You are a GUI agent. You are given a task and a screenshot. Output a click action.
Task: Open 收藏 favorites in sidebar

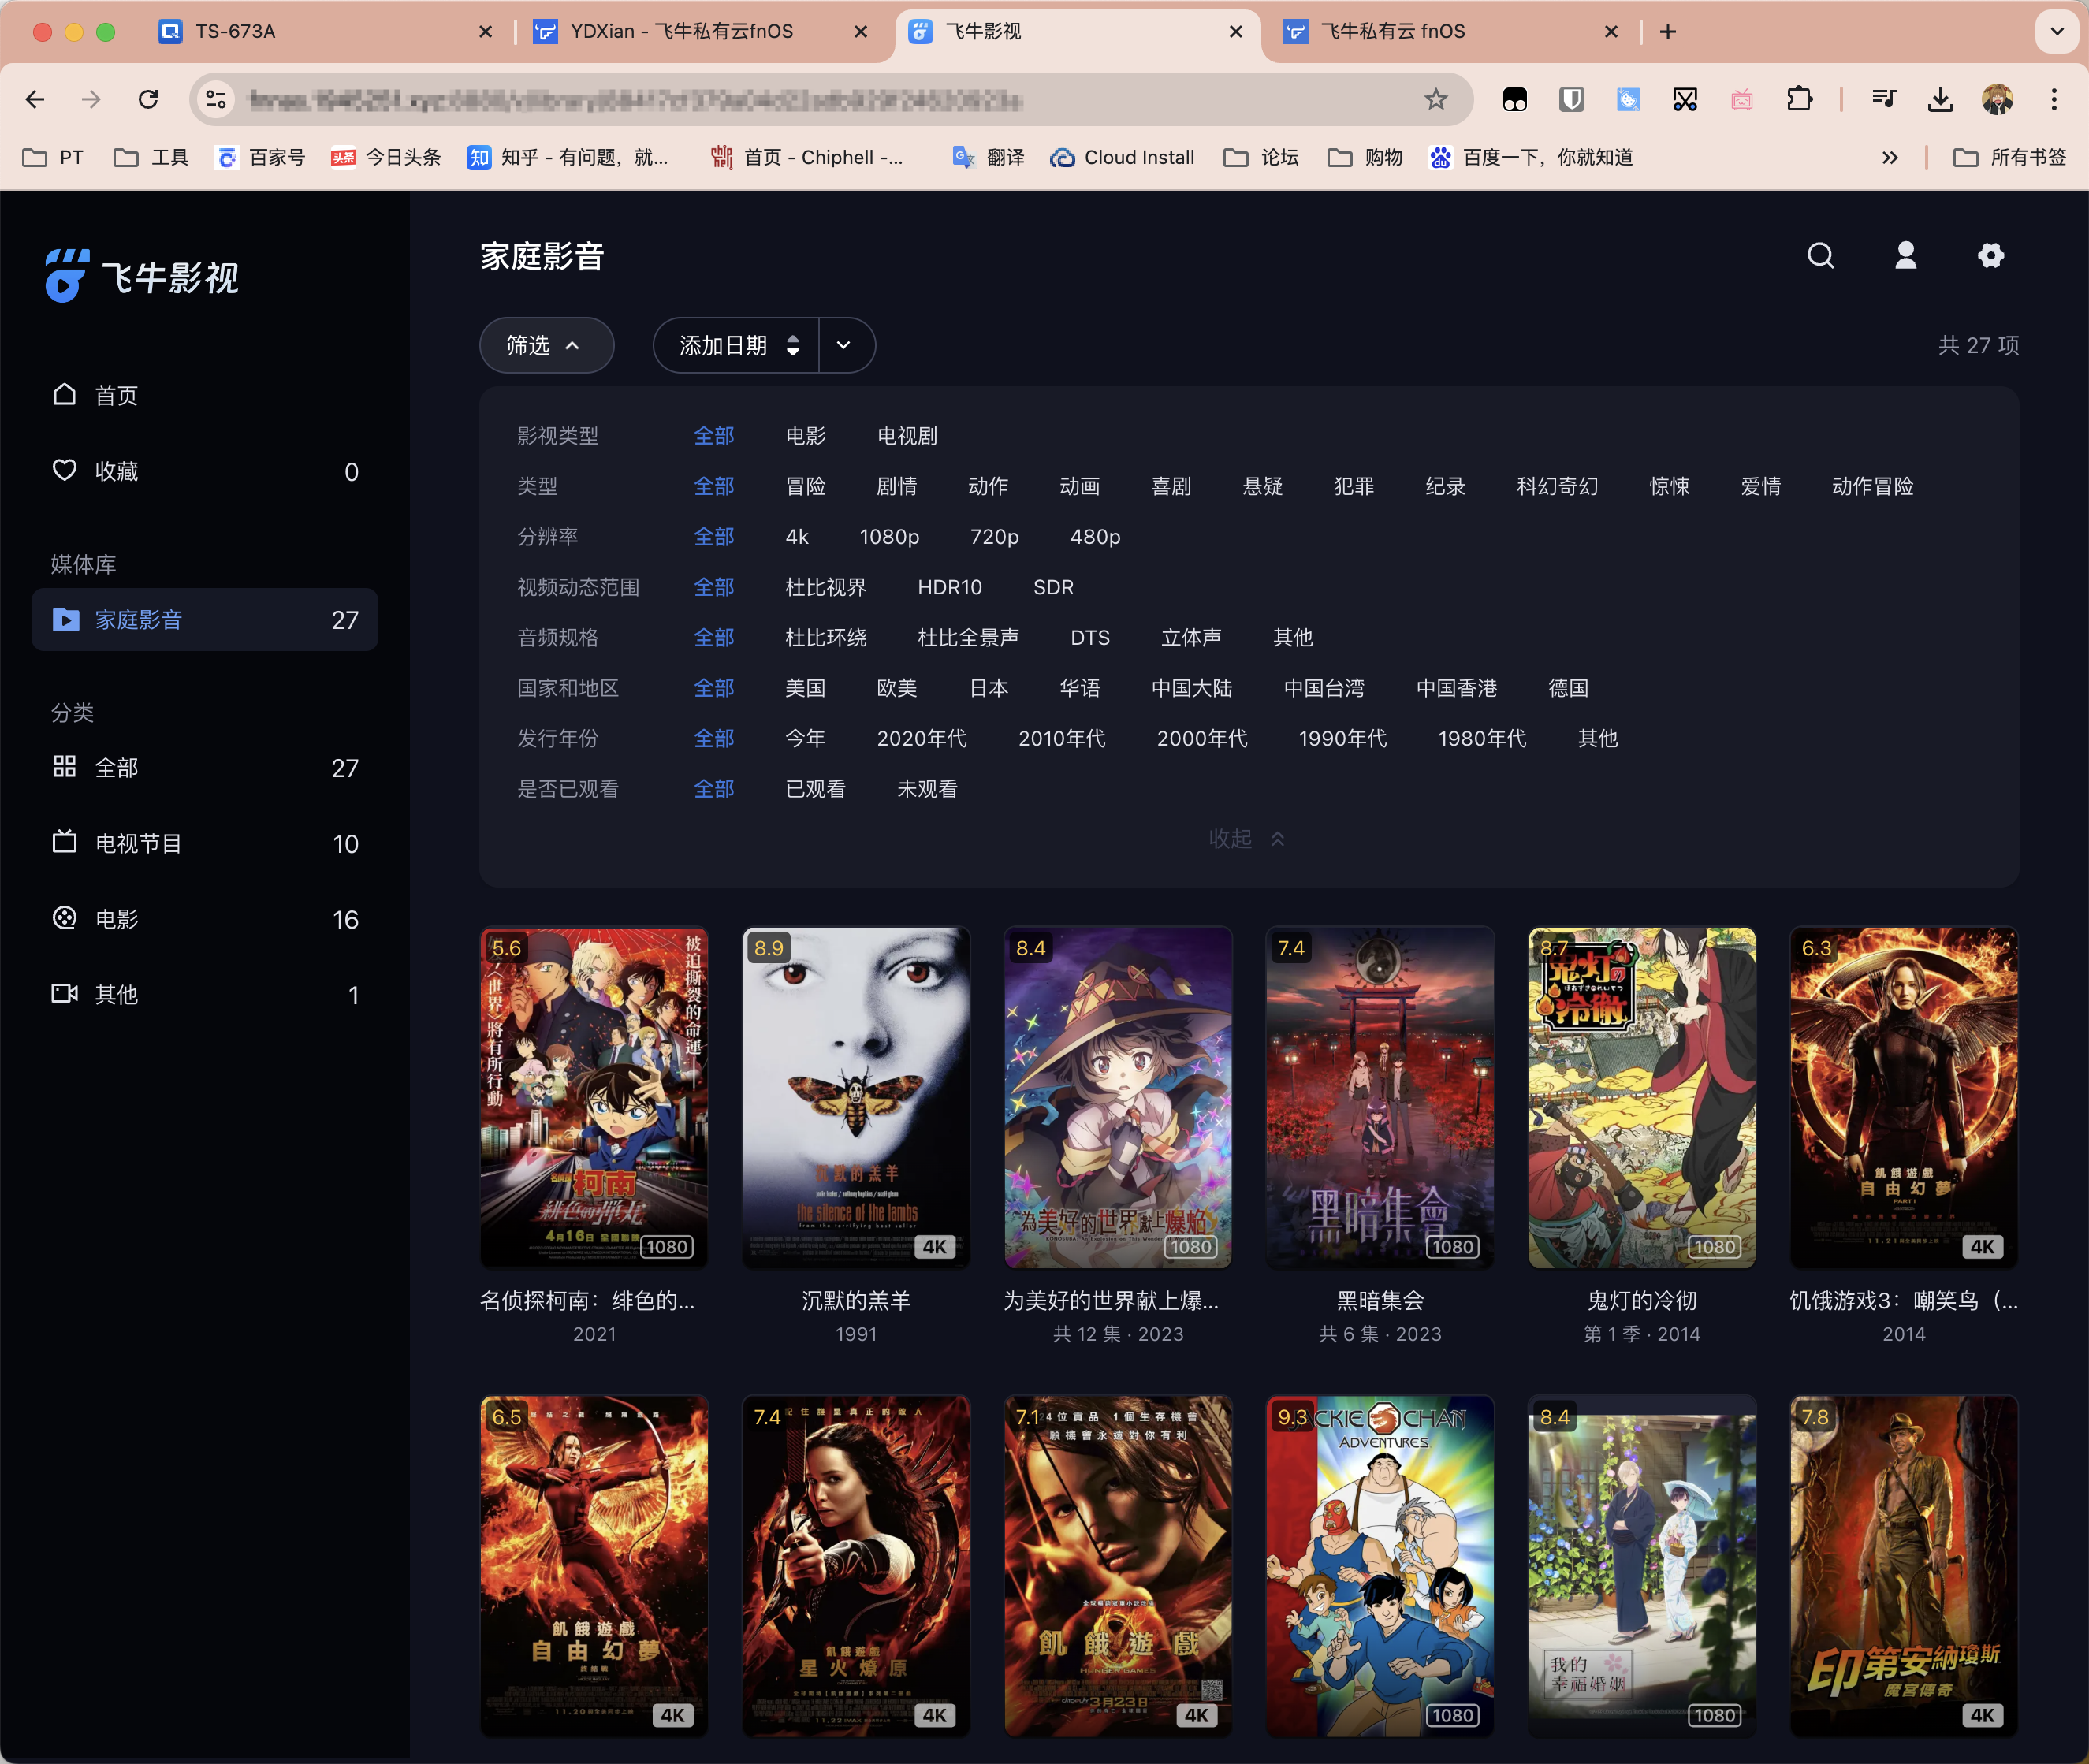click(x=205, y=471)
